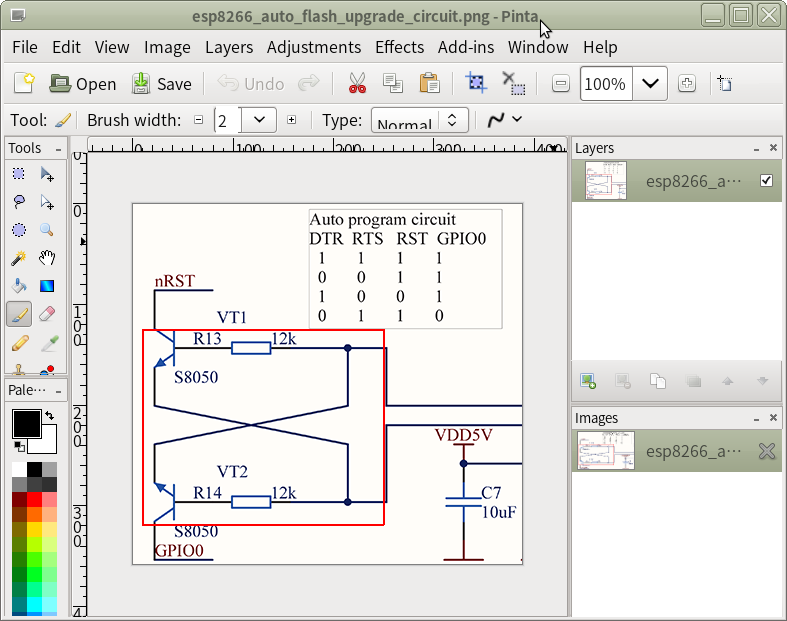The height and width of the screenshot is (621, 787).
Task: Select the Zoom magnifier tool
Action: [47, 230]
